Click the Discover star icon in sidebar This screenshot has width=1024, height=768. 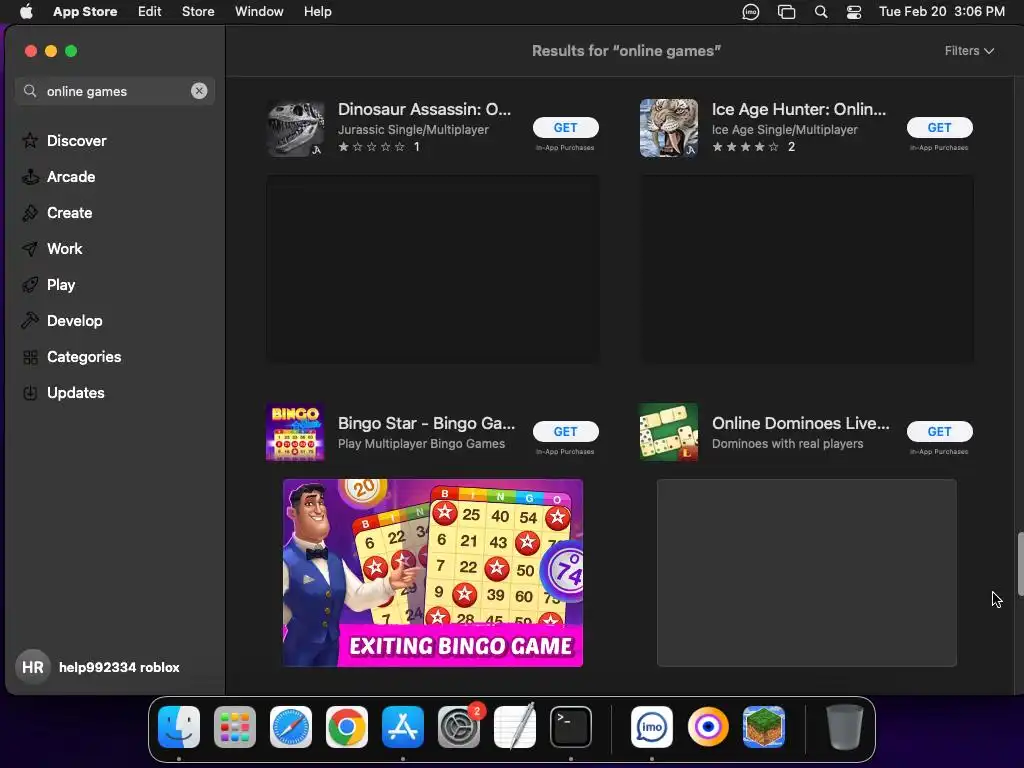(30, 140)
